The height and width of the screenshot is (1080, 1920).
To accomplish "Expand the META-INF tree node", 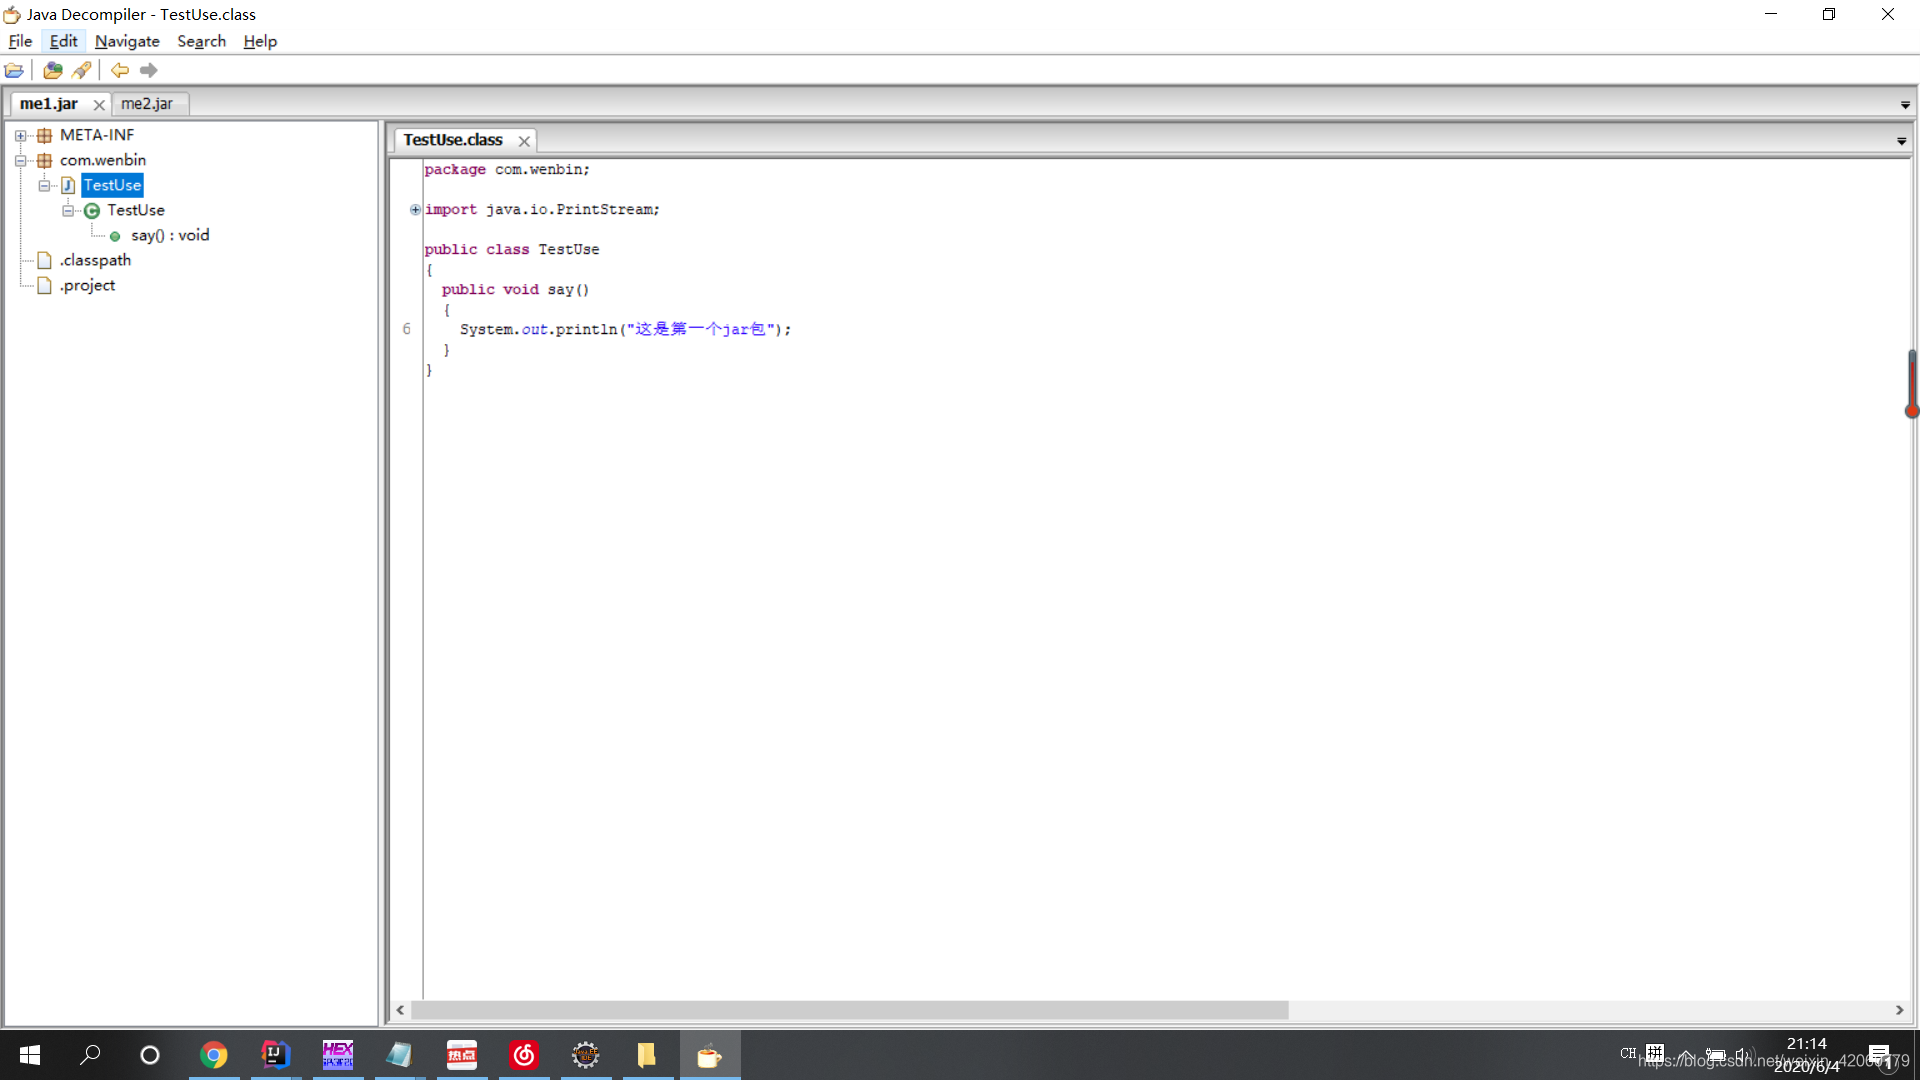I will click(20, 136).
